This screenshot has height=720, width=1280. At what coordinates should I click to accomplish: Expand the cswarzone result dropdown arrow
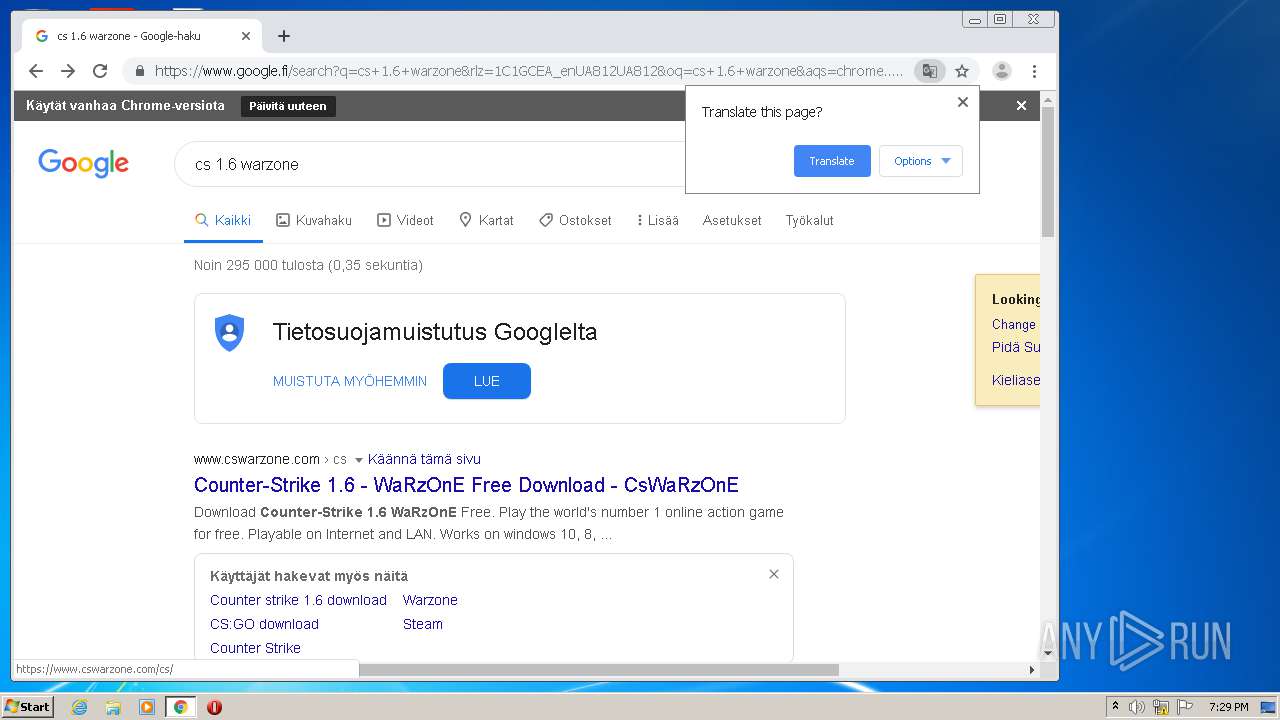pos(359,460)
